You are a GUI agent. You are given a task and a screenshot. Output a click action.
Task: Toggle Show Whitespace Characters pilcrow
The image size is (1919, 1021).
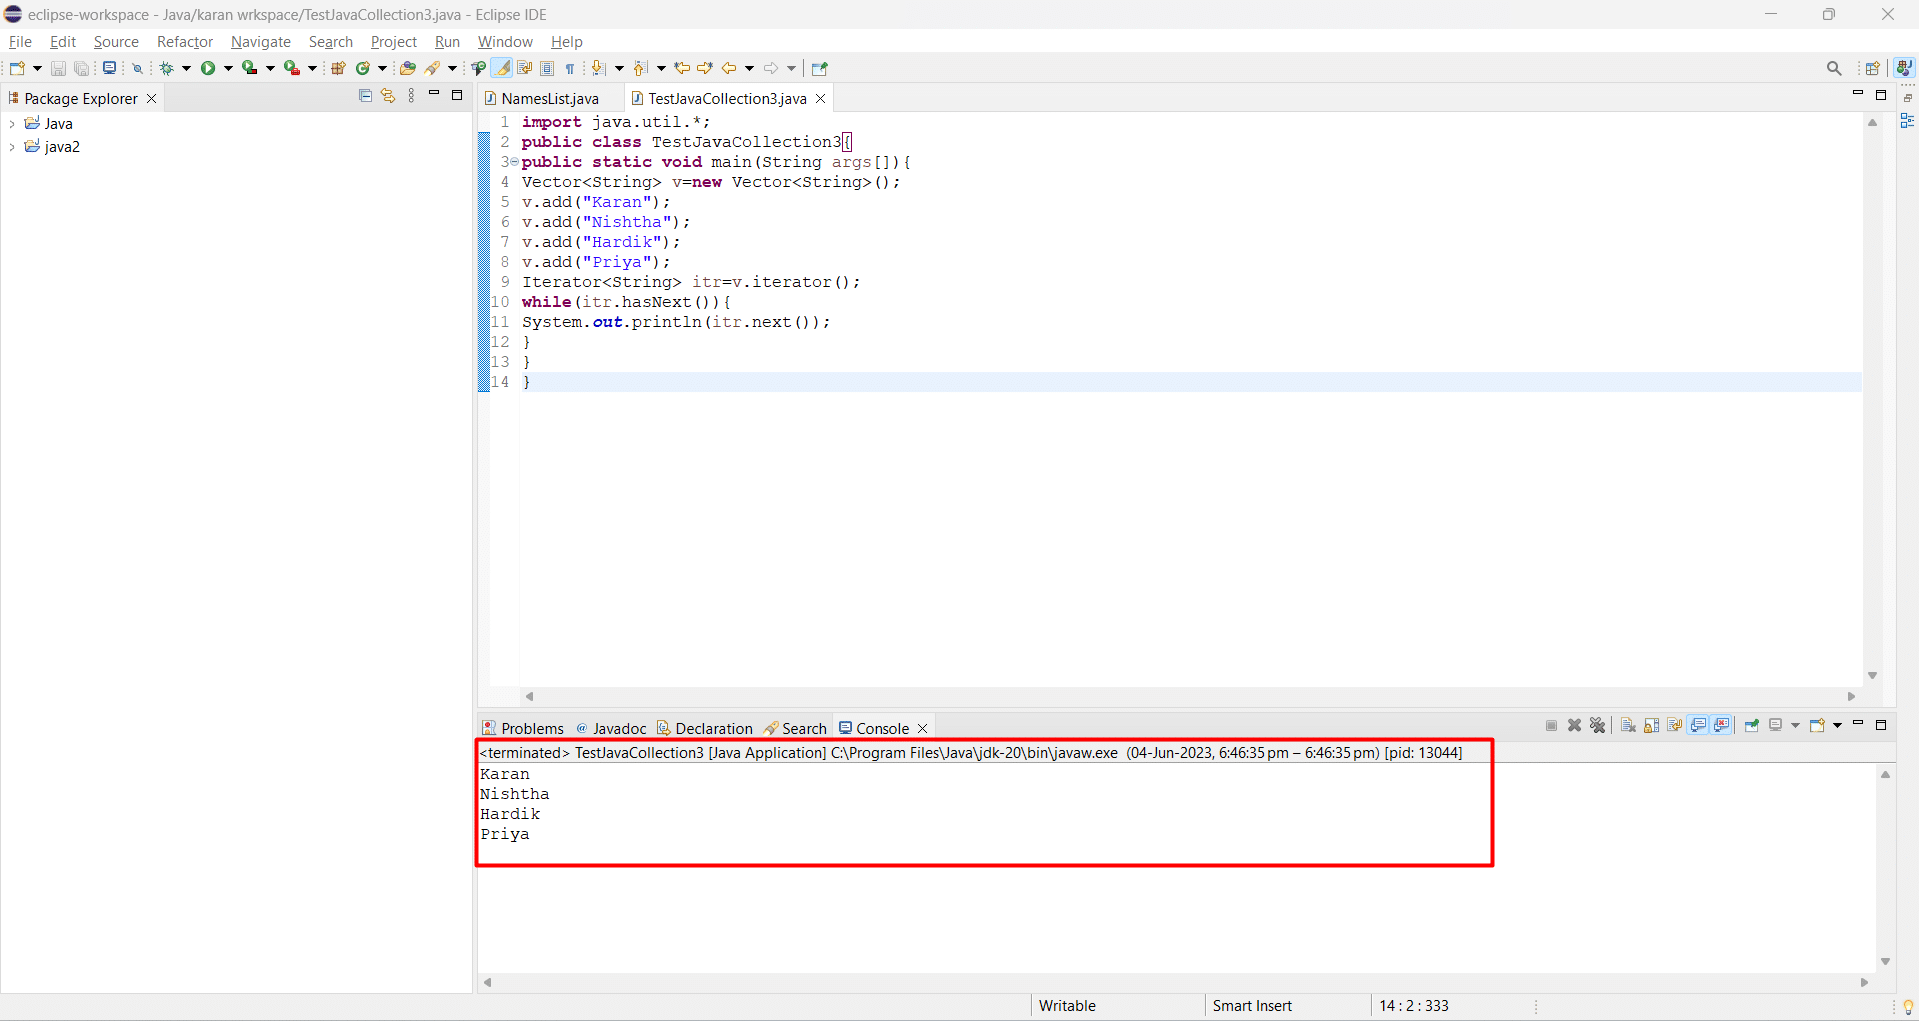click(x=570, y=68)
